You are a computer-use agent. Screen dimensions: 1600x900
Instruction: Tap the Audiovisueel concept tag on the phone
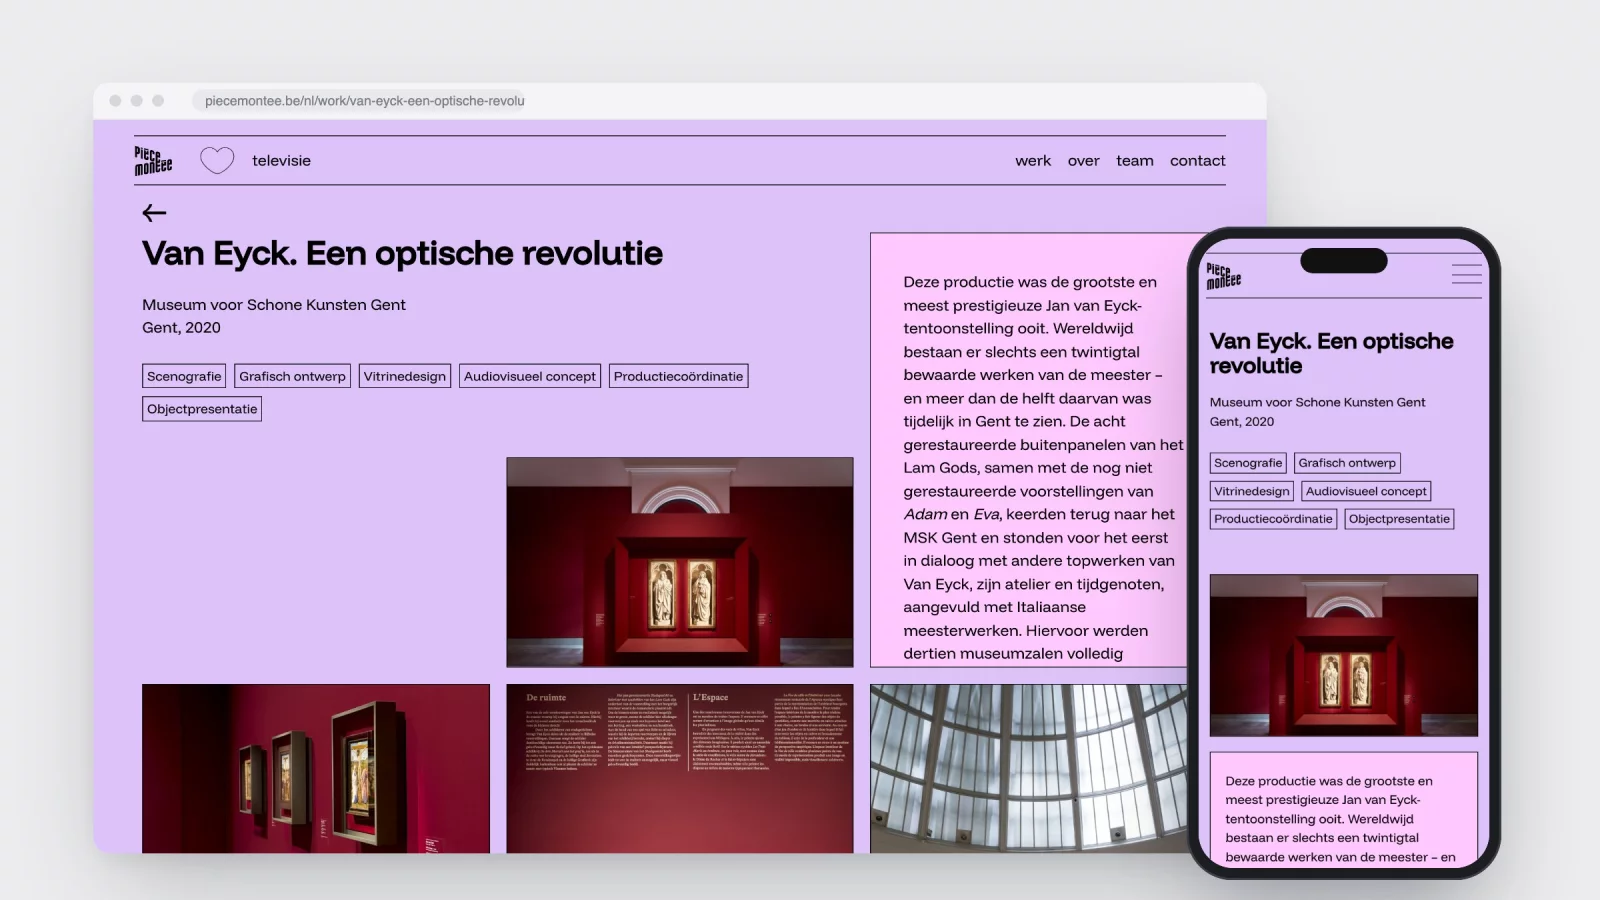click(1366, 491)
